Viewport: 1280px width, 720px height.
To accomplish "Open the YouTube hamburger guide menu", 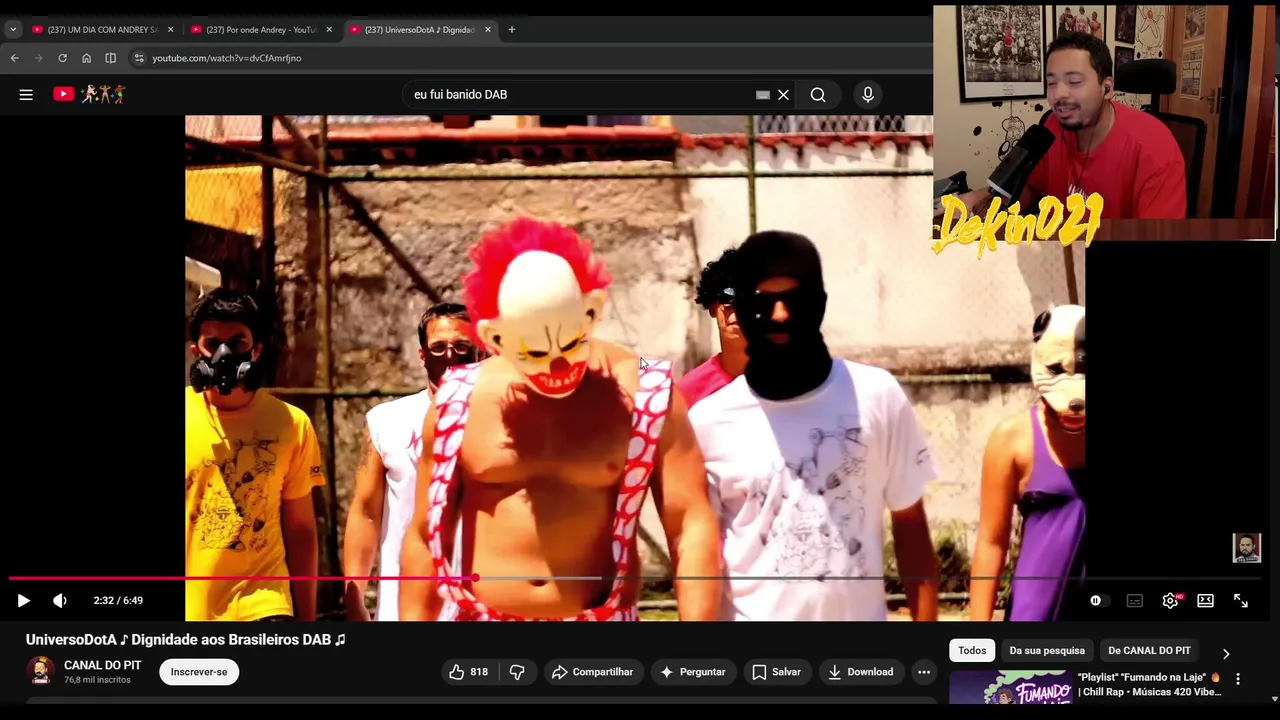I will (26, 94).
